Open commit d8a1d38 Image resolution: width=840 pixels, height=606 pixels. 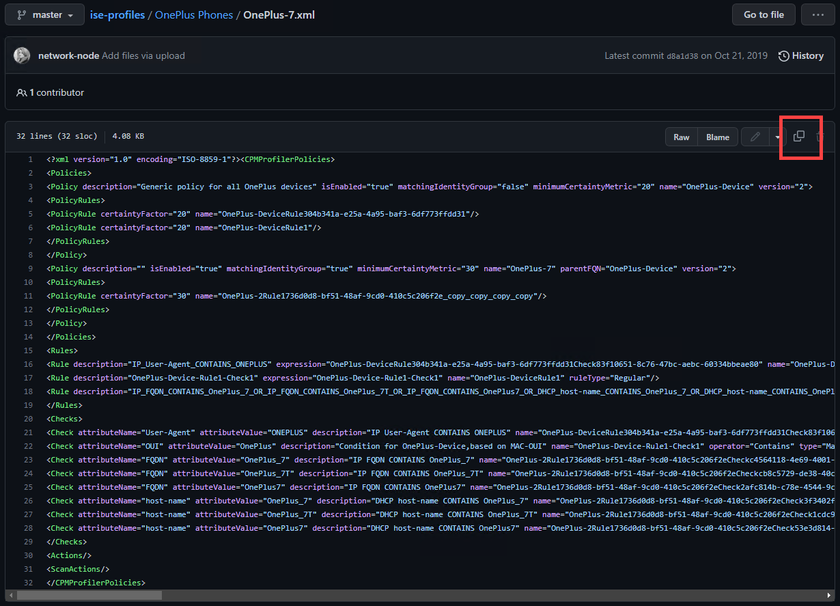(x=682, y=56)
